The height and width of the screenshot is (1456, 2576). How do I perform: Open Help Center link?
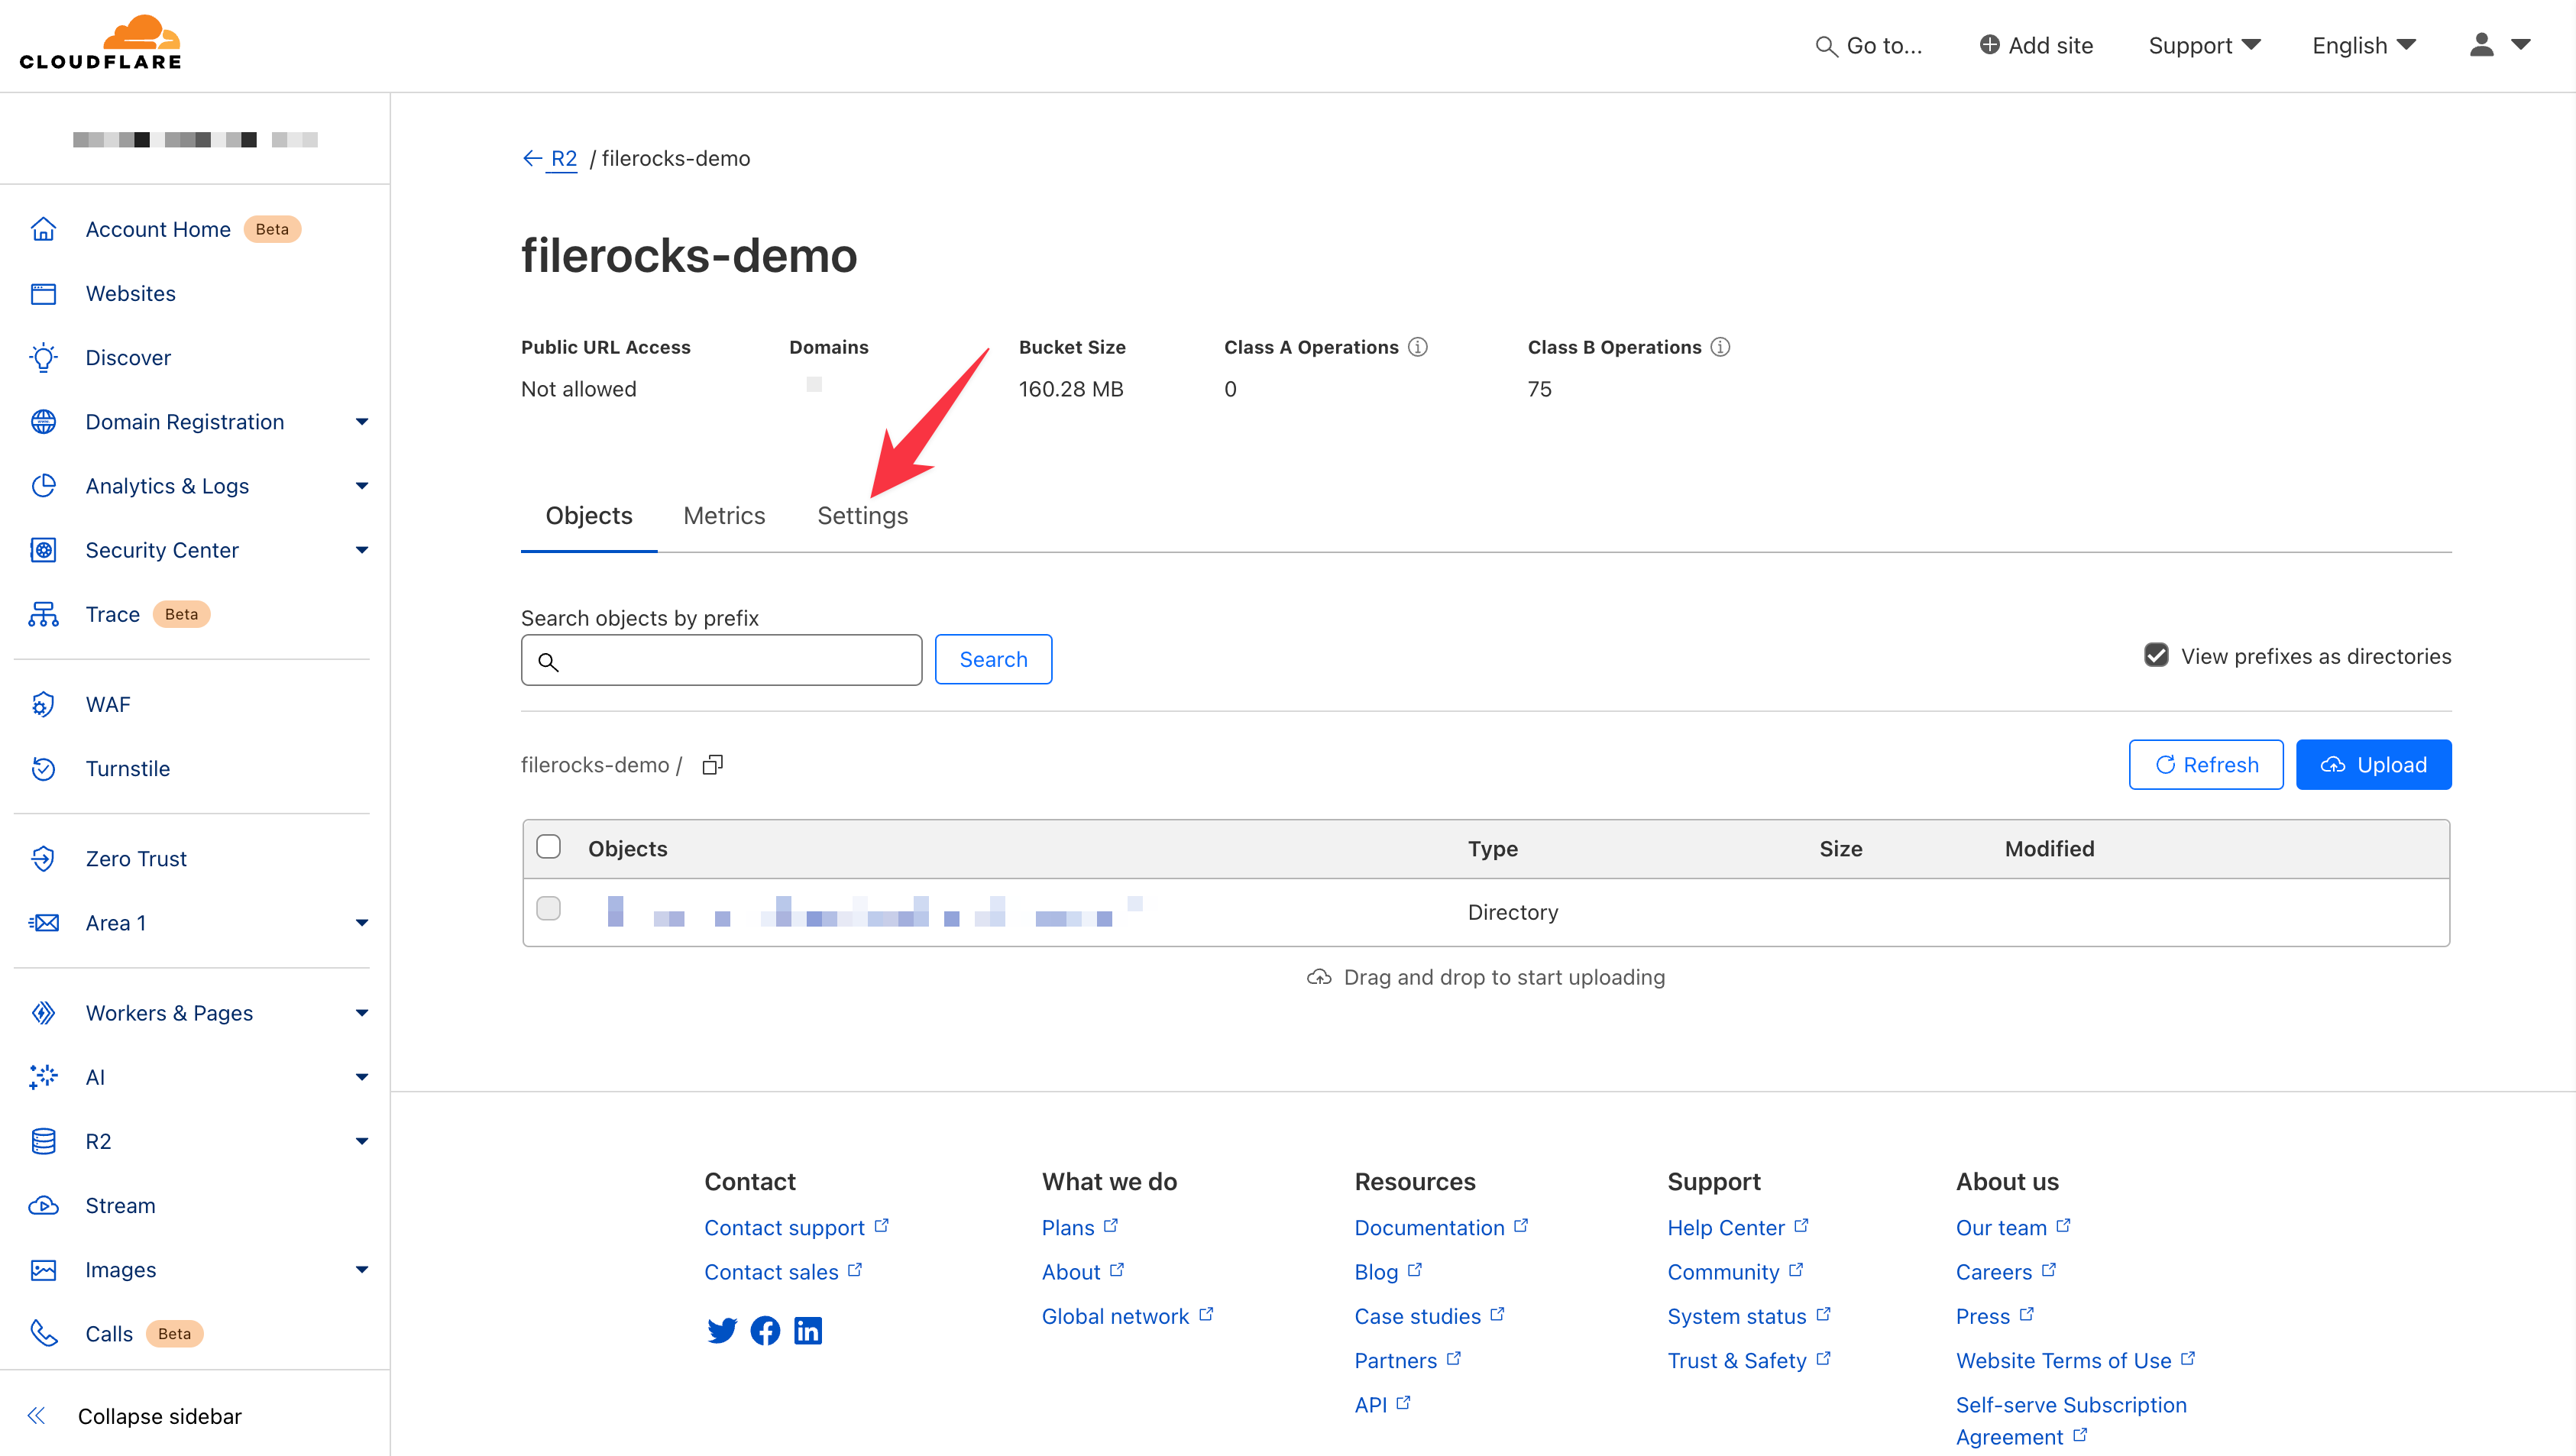pyautogui.click(x=1737, y=1227)
